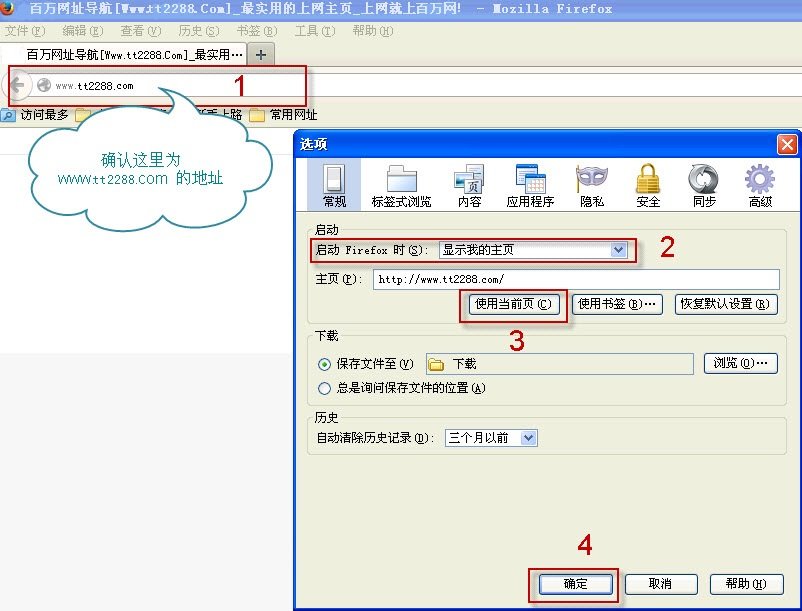802x611 pixels.
Task: Open the 内容 (Content) options panel
Action: 469,186
